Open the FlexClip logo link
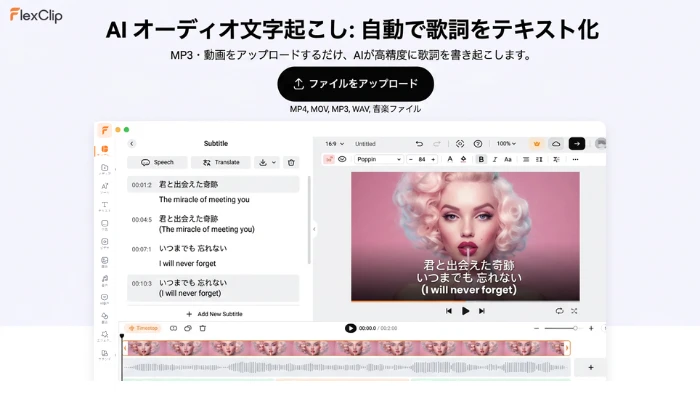700x400 pixels. (36, 16)
